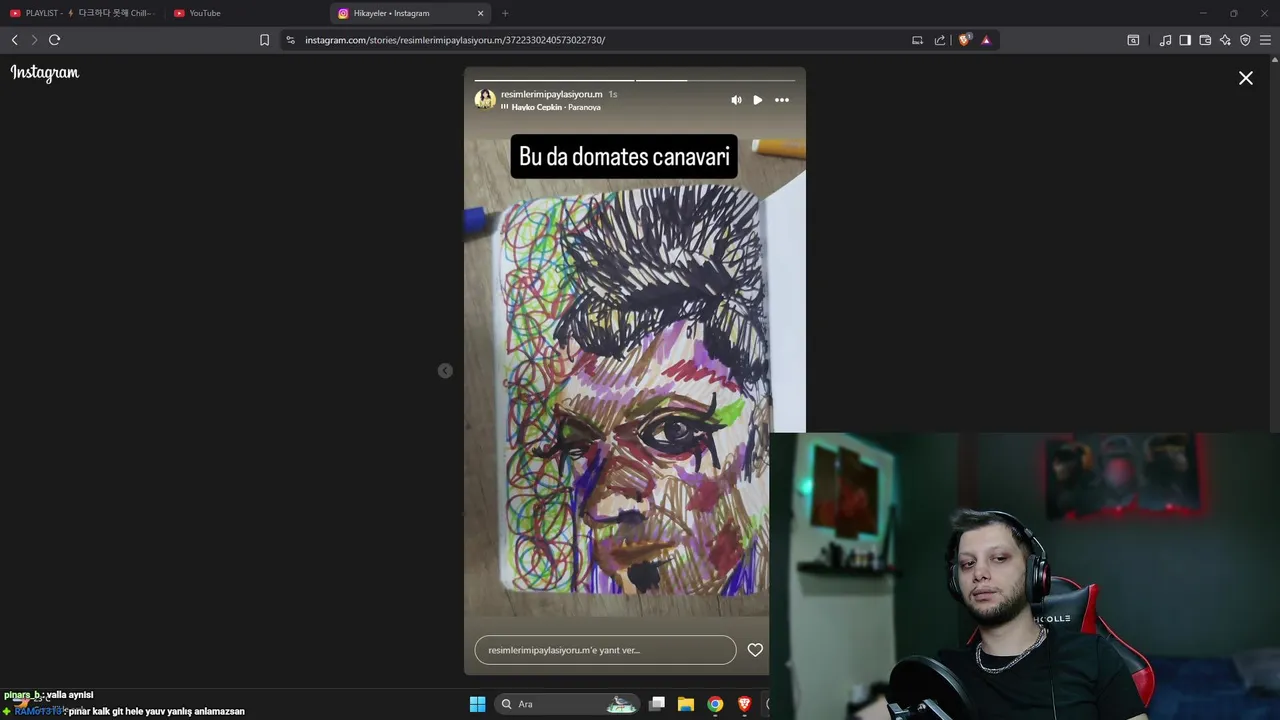Click the 'Bu da domates canavari' caption
This screenshot has width=1280, height=720.
point(624,157)
